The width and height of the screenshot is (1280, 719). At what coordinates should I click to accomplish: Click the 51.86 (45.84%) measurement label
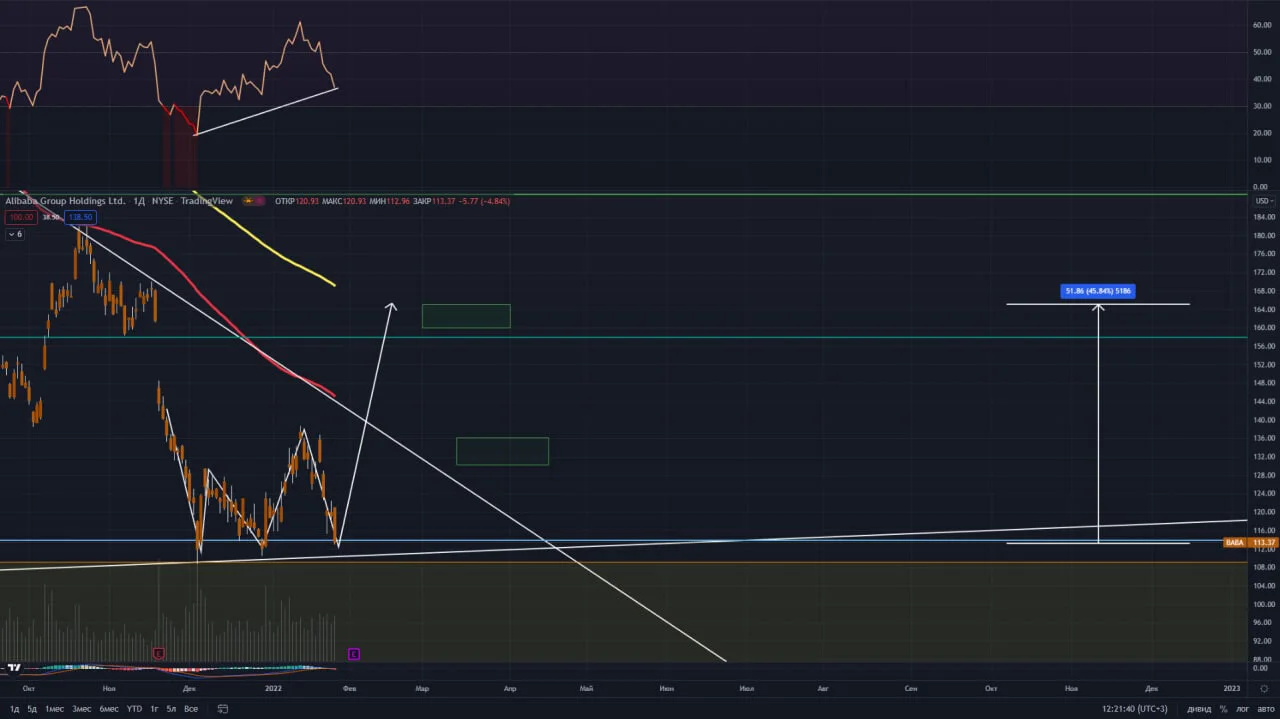pyautogui.click(x=1098, y=291)
